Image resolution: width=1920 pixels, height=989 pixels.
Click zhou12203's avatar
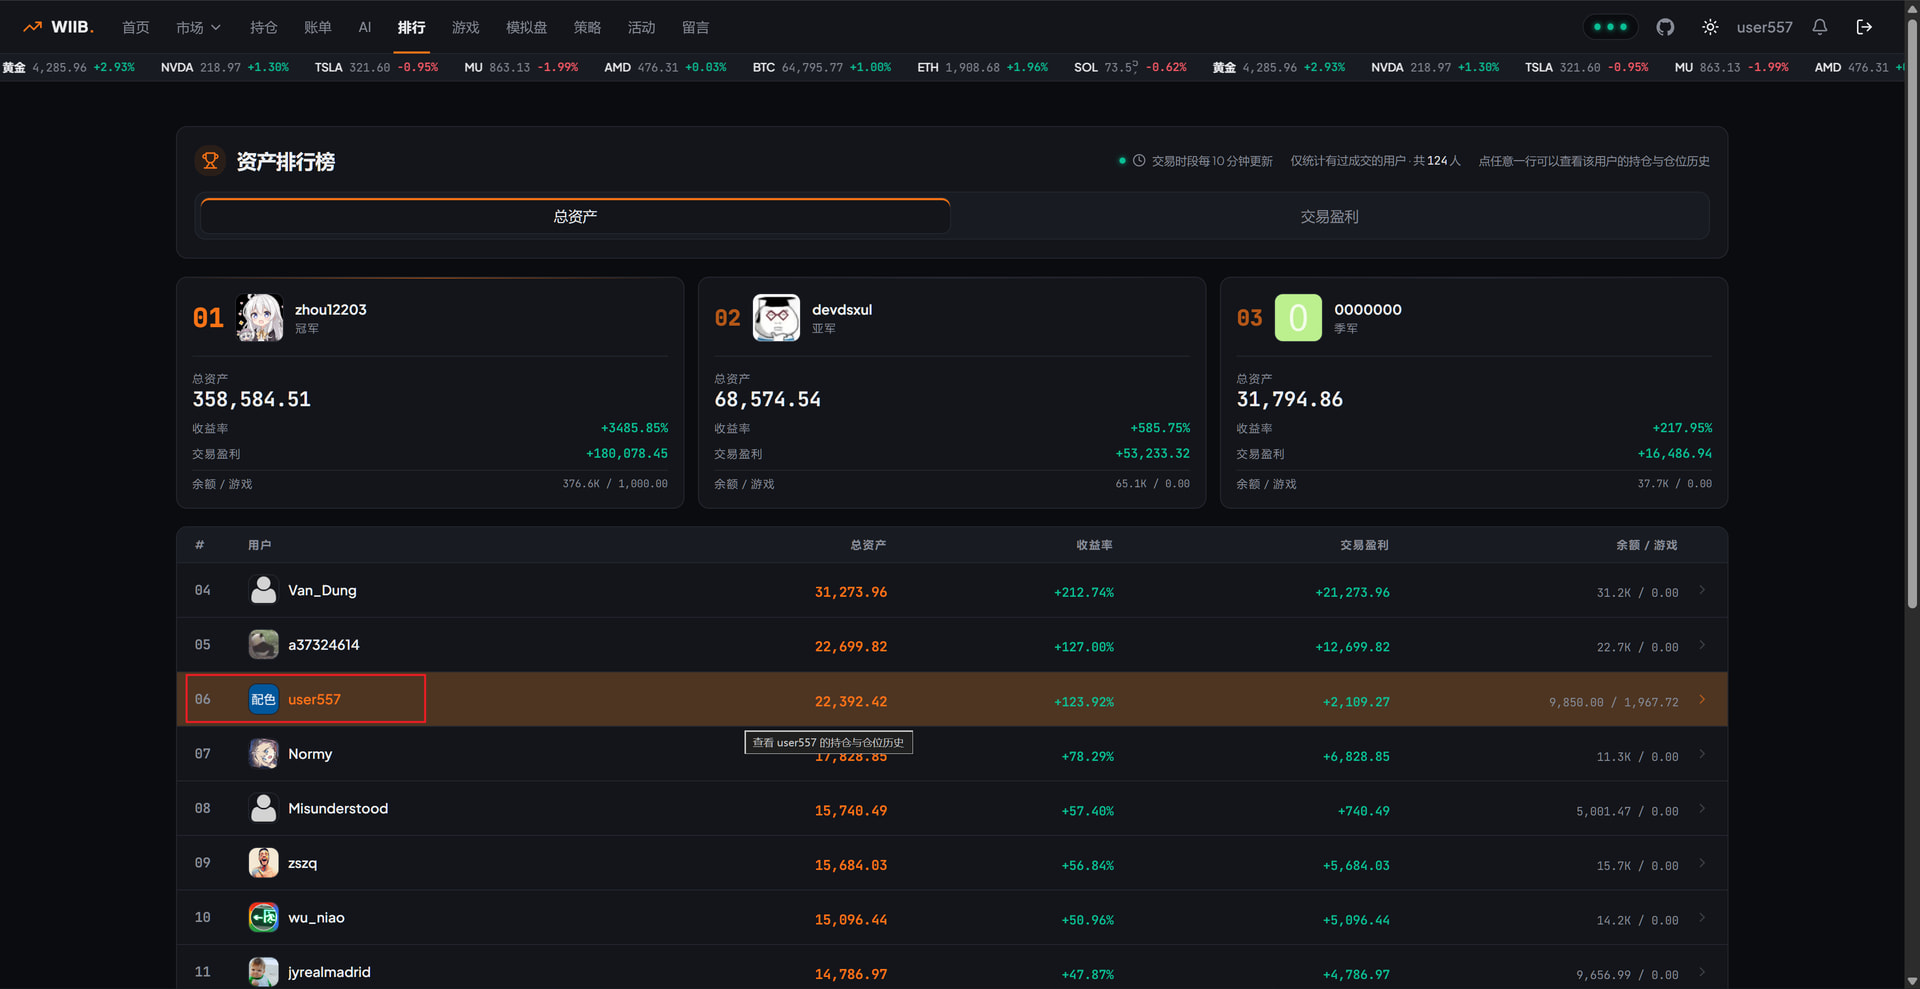(x=260, y=318)
